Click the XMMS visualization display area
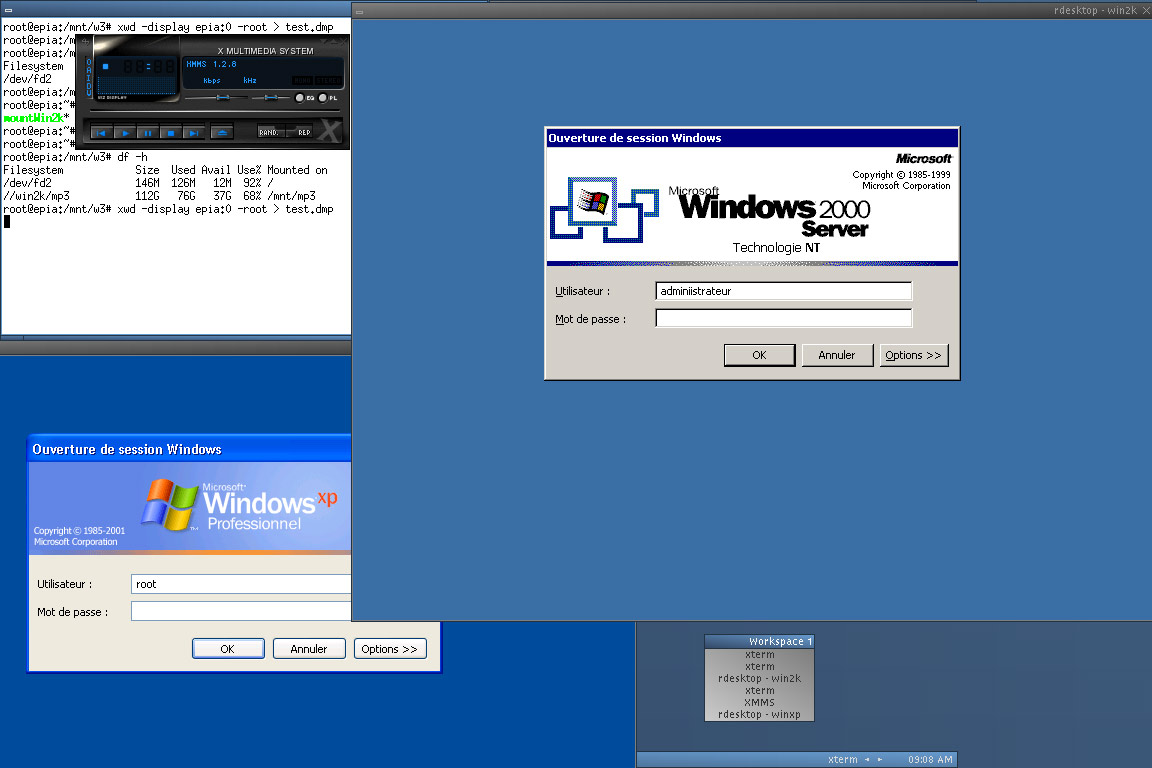The height and width of the screenshot is (768, 1152). click(x=137, y=85)
